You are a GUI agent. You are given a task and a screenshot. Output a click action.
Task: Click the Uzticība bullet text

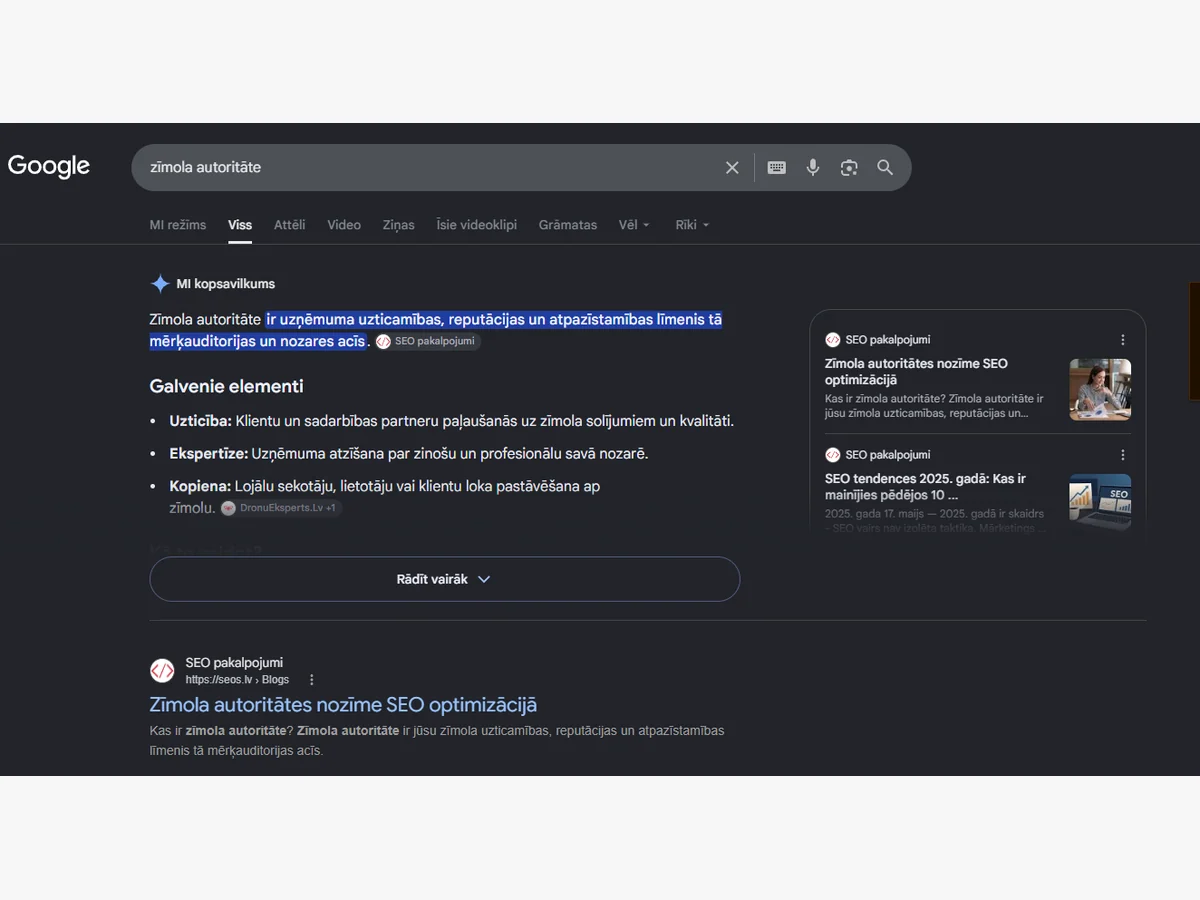coord(452,421)
